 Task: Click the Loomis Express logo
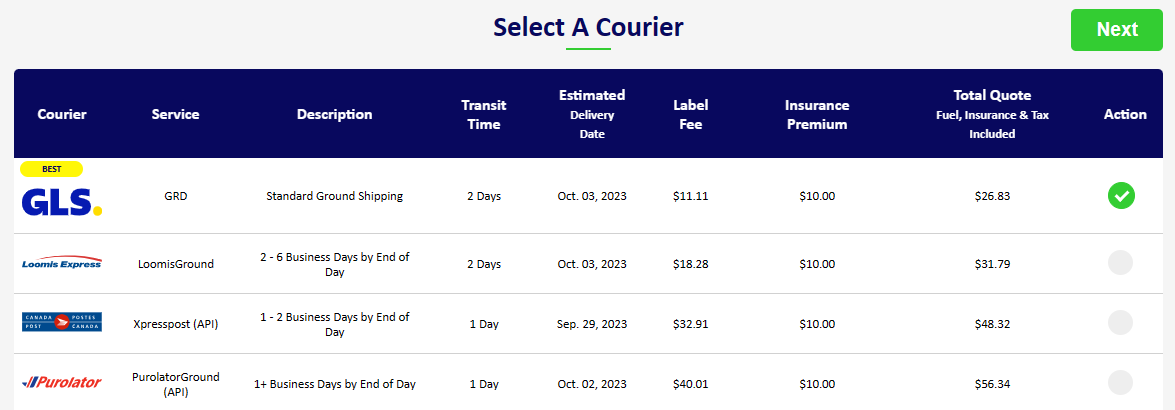click(62, 264)
